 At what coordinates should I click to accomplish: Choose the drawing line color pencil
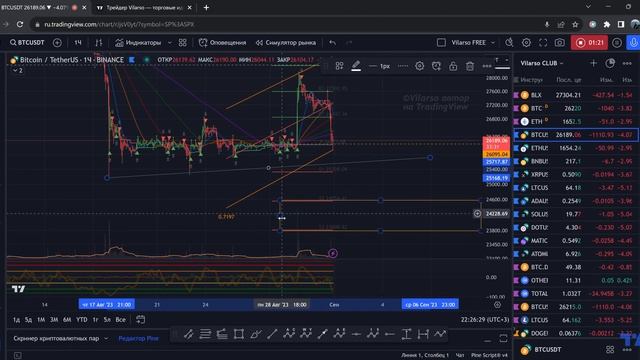[356, 66]
